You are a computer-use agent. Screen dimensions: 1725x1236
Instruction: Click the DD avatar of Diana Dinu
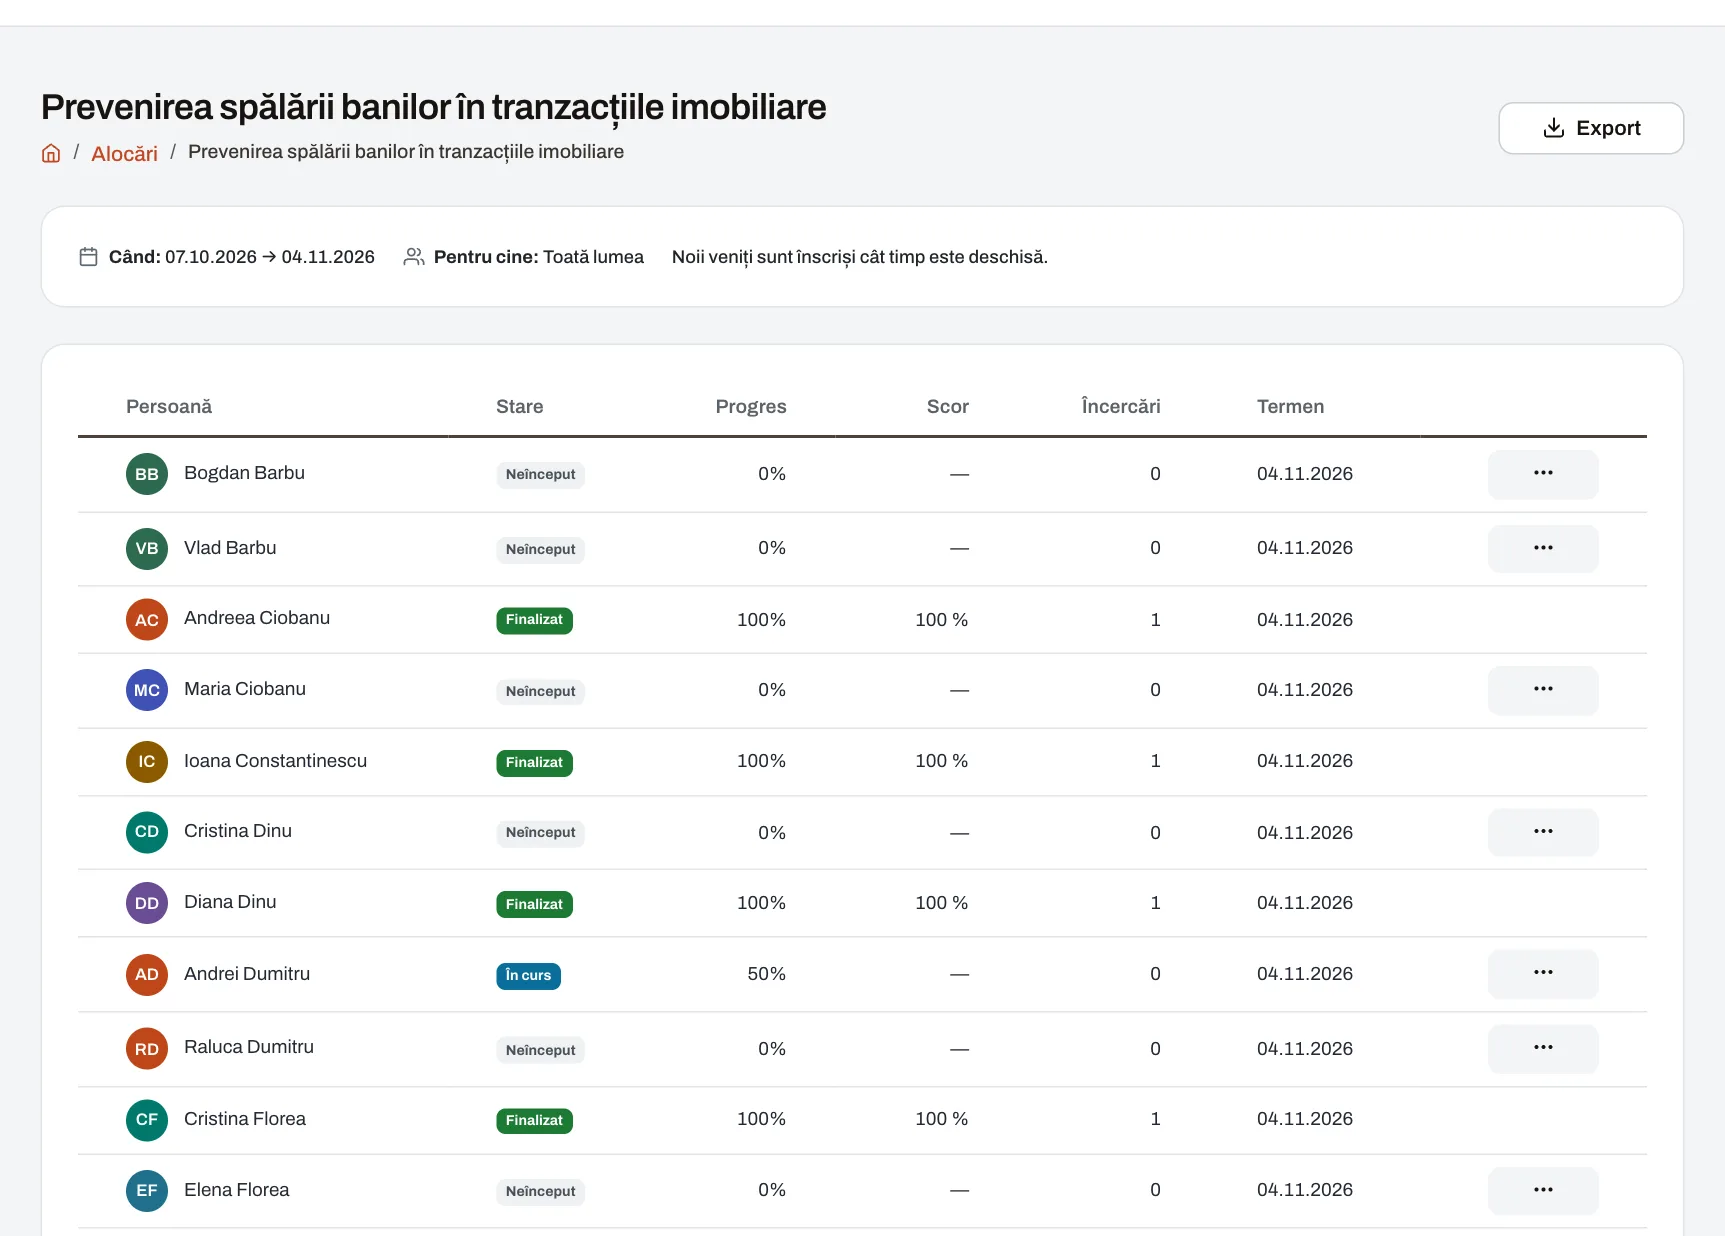147,903
